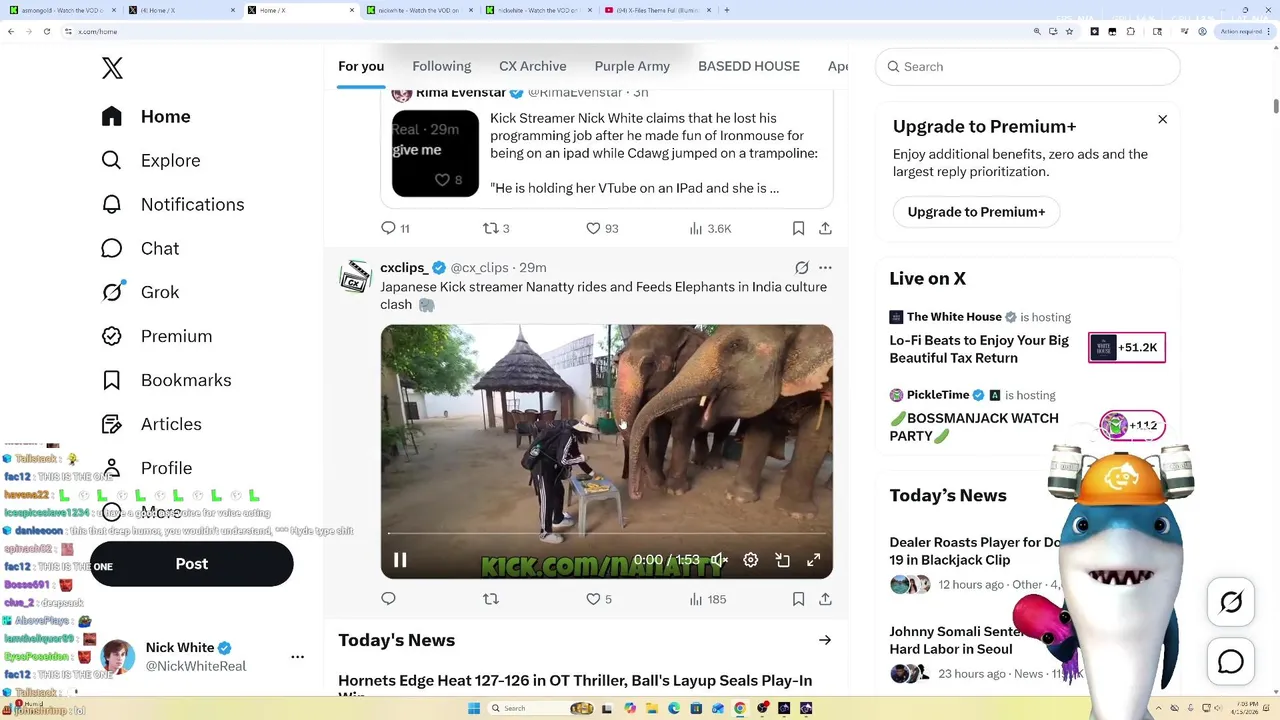Bookmark Rima Evenstar's post
Screen dimensions: 1280x720
pos(798,228)
